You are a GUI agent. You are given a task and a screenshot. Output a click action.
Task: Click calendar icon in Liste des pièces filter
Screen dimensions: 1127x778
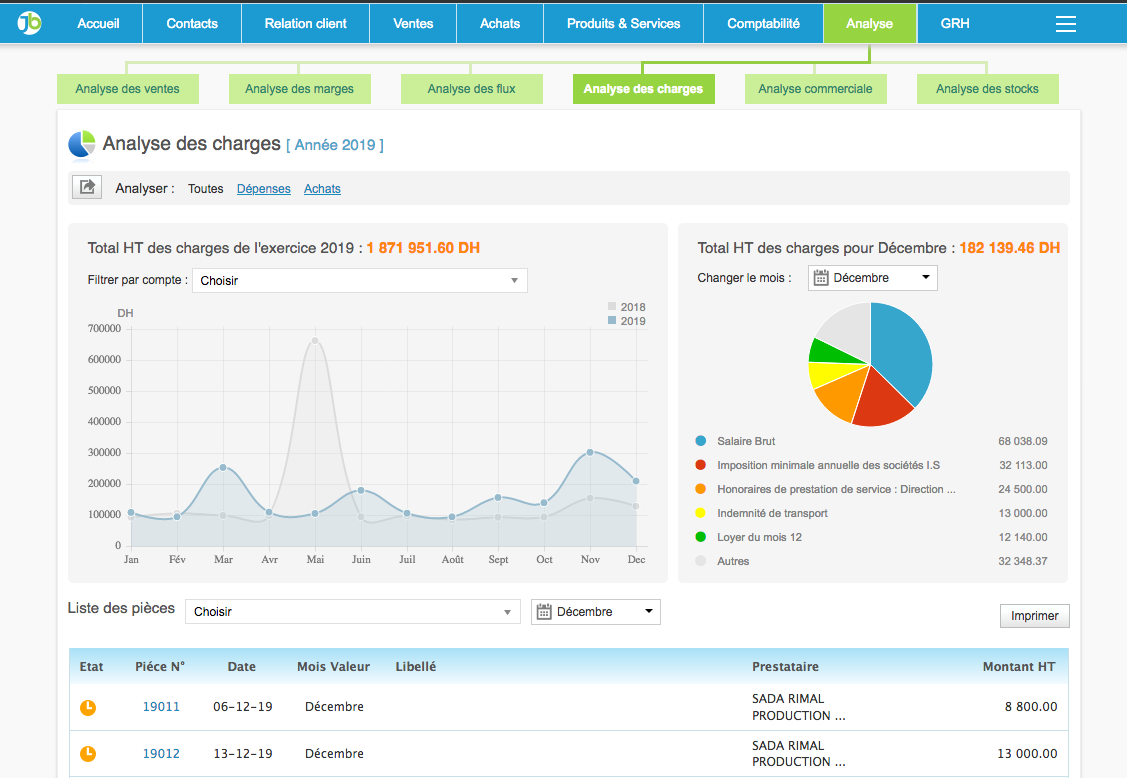[545, 611]
